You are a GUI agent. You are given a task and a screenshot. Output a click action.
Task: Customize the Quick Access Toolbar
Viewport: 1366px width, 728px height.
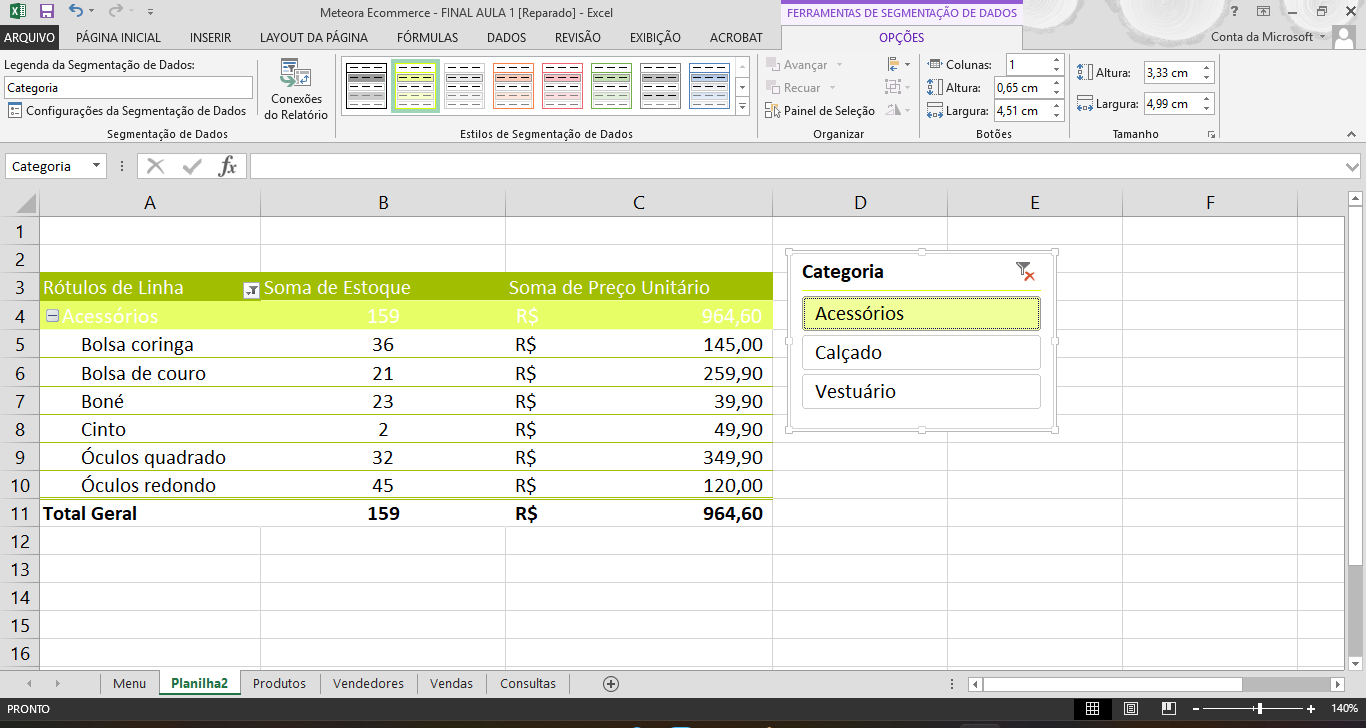(x=150, y=12)
